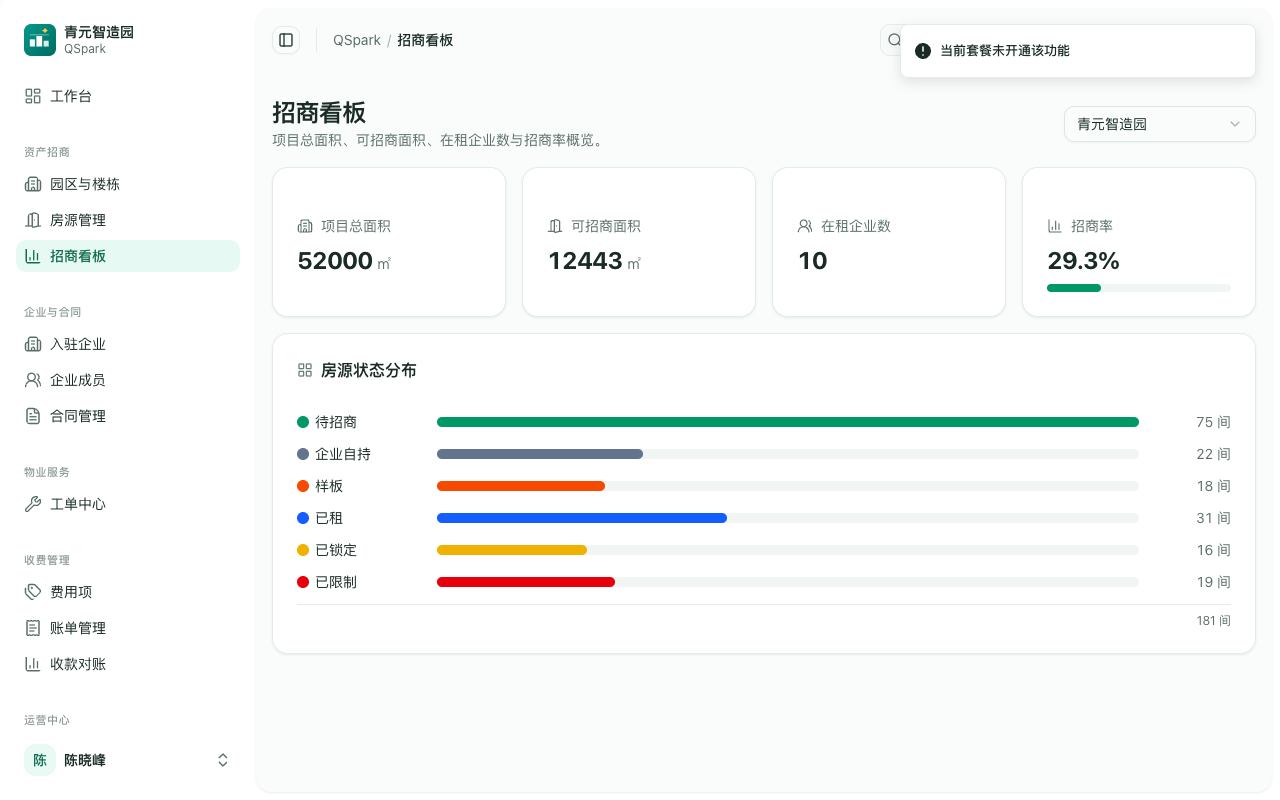Open 工单中心 text in sidebar
1280x800 pixels.
[78, 504]
